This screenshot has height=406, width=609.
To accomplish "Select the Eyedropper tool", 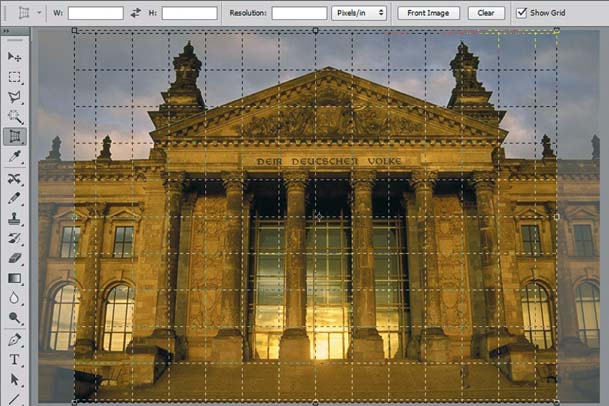I will (x=14, y=157).
